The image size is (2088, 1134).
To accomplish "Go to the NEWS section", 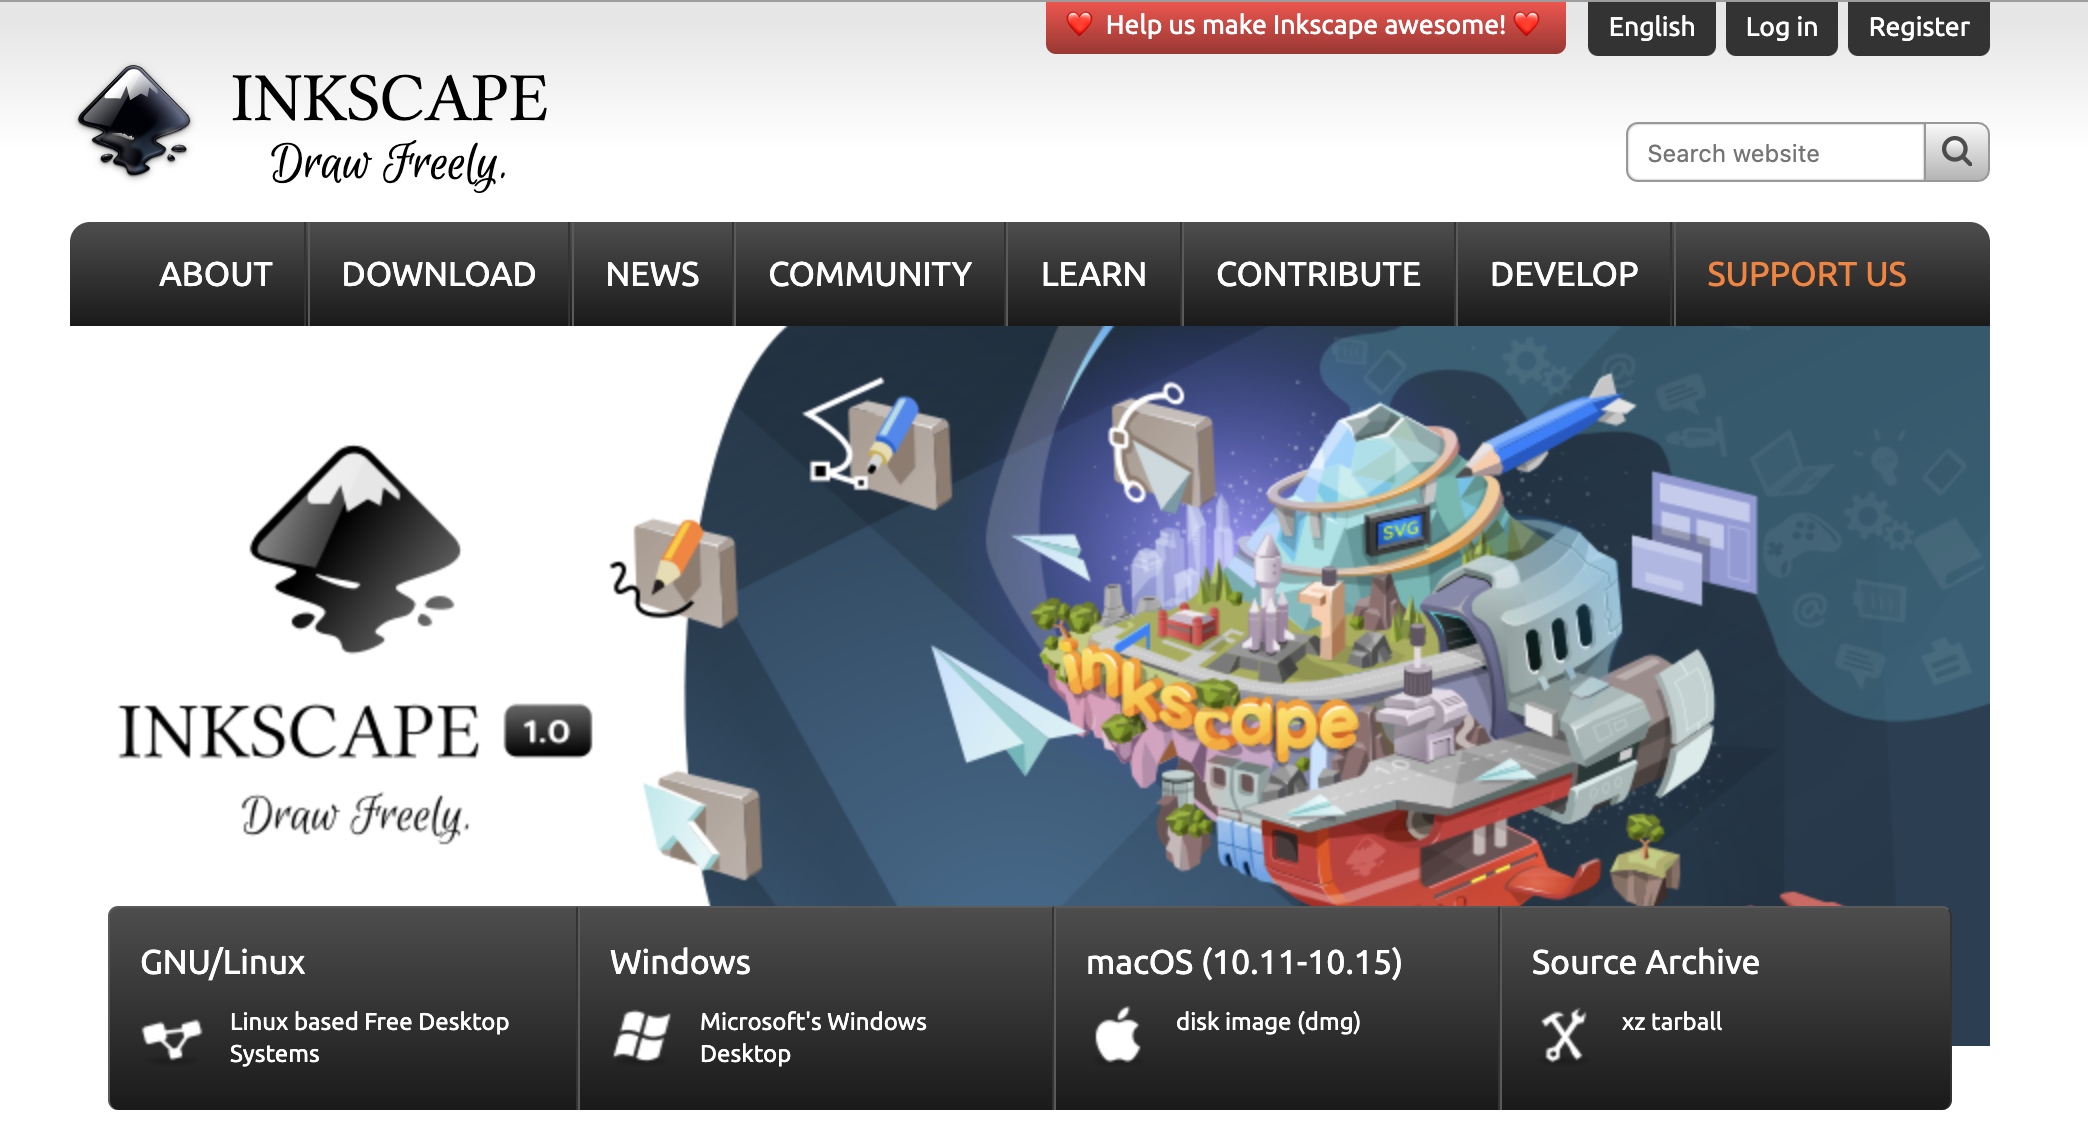I will (652, 274).
